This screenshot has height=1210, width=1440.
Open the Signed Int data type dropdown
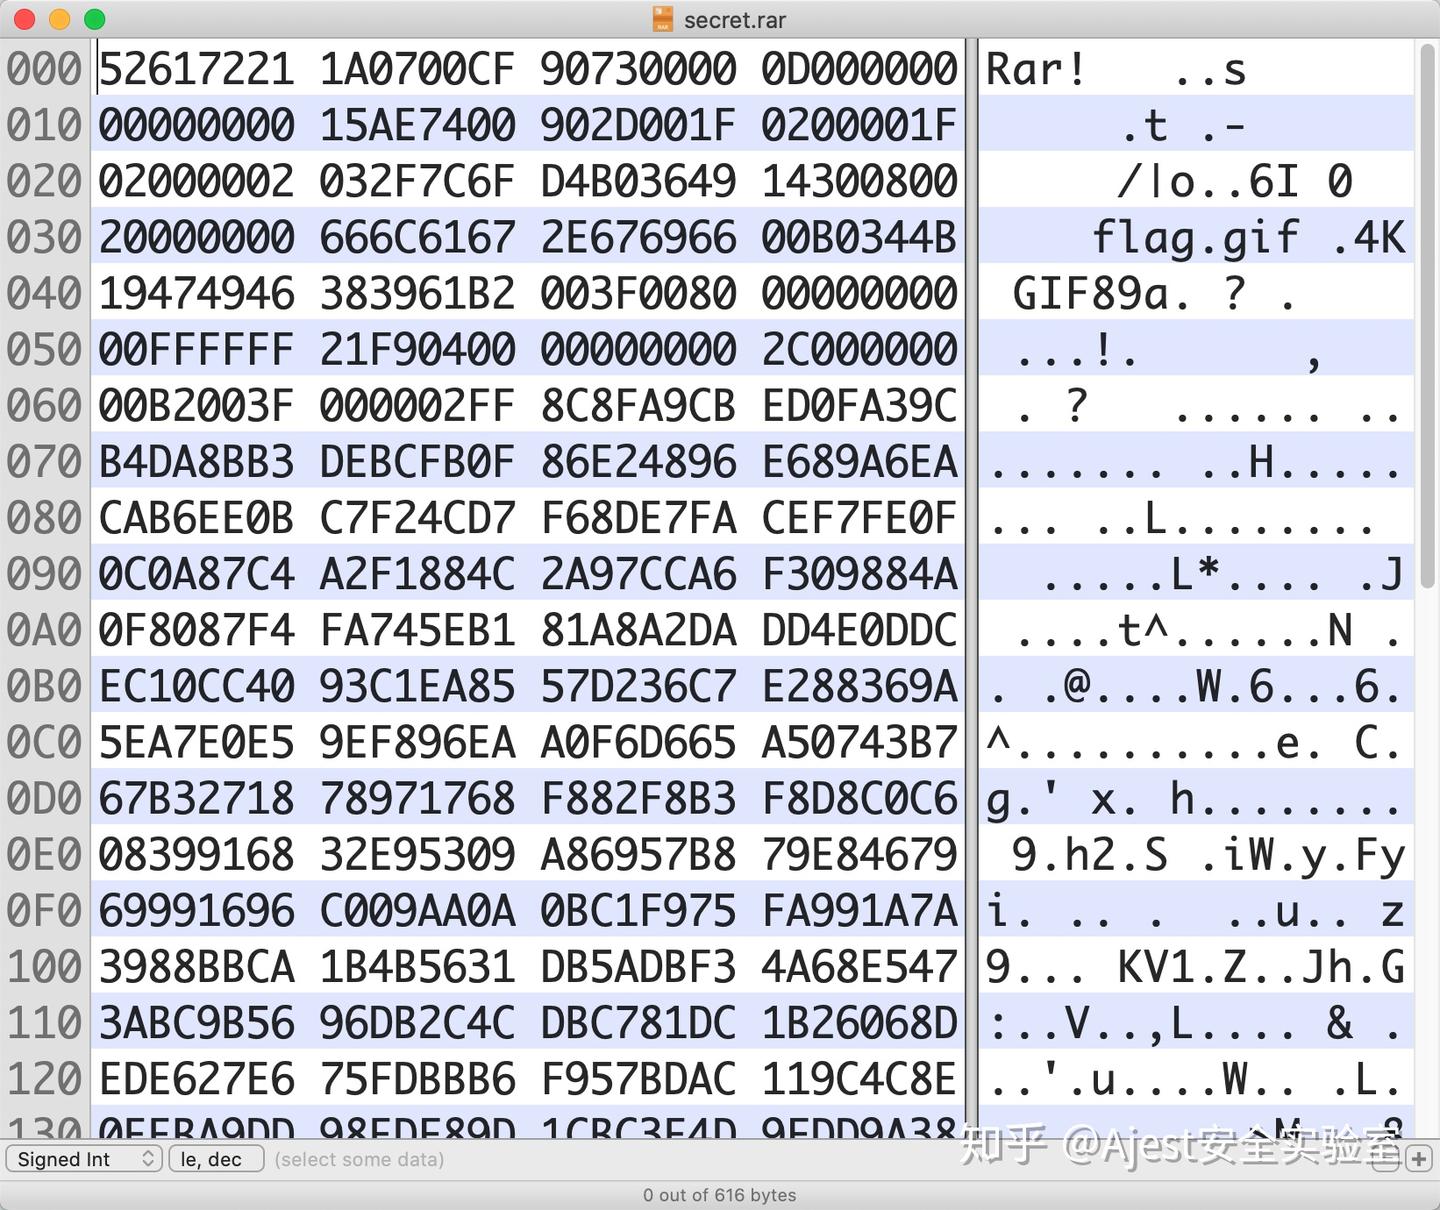coord(84,1159)
